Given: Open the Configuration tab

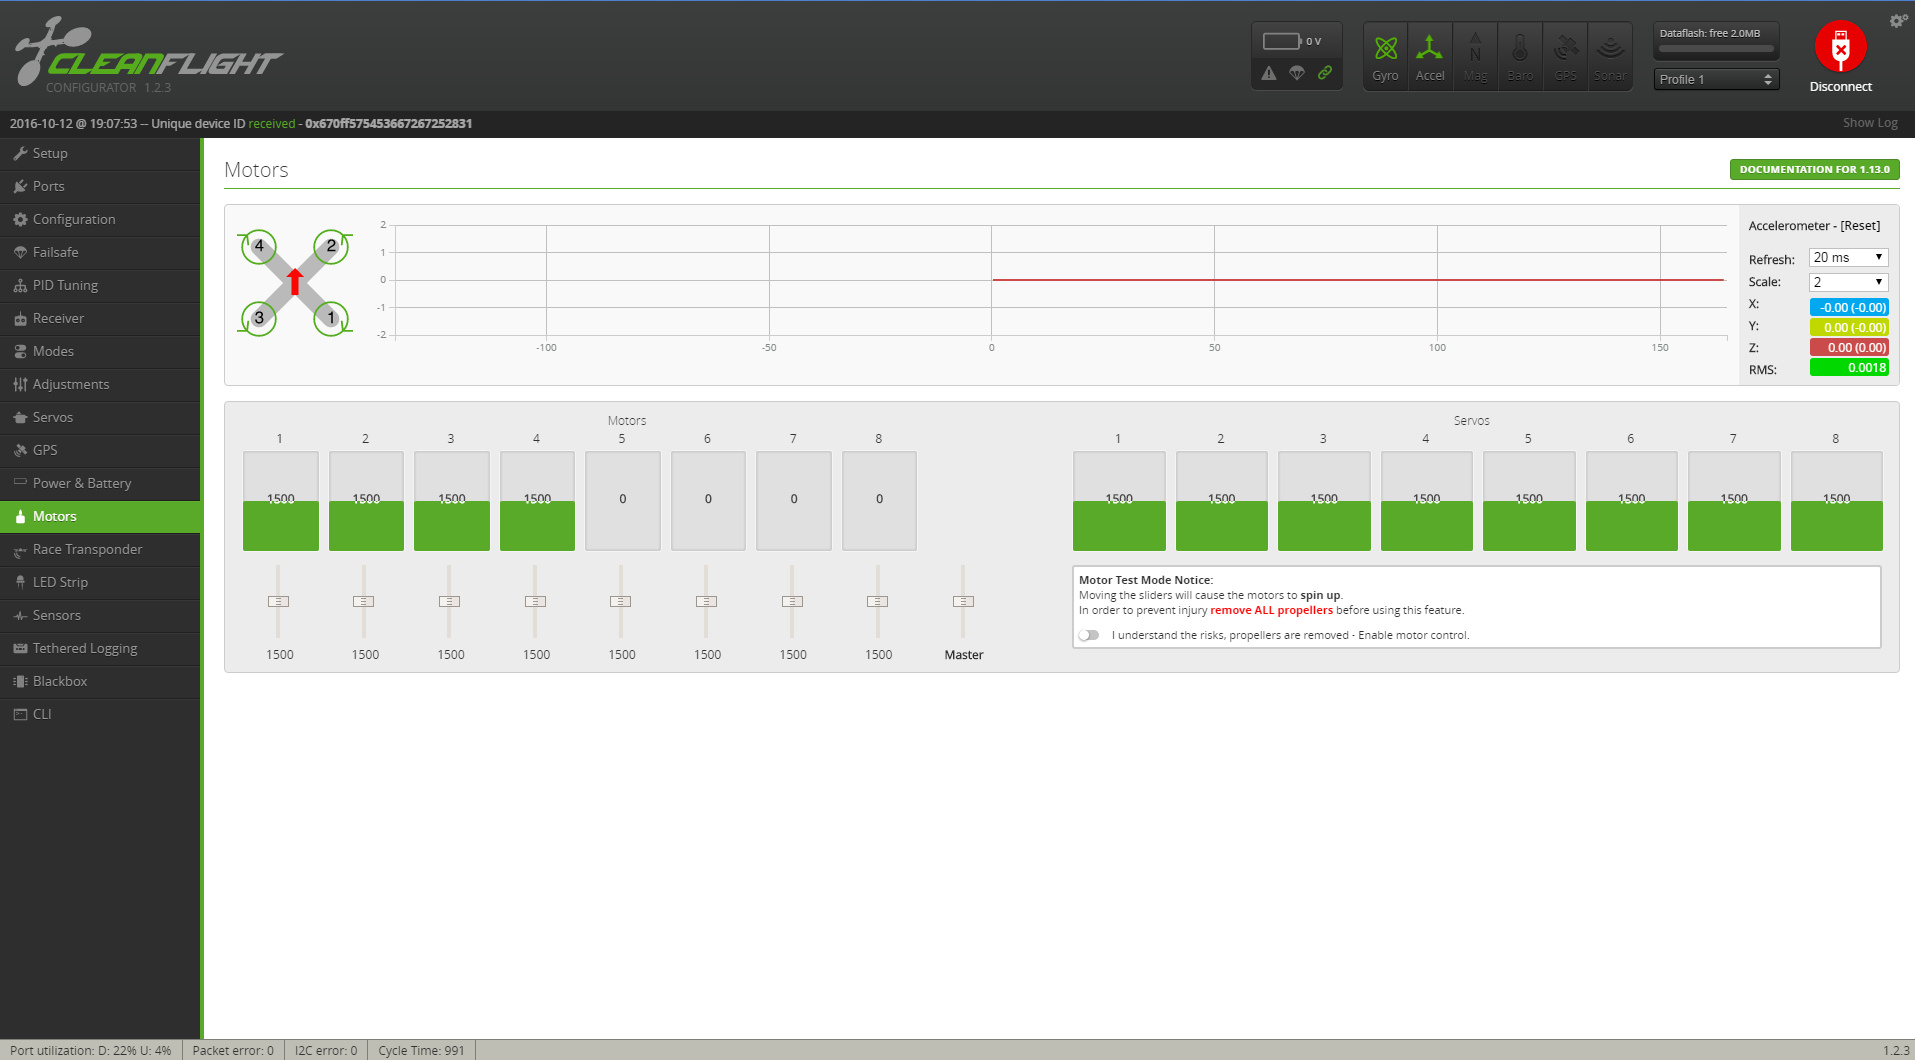Looking at the screenshot, I should [100, 219].
